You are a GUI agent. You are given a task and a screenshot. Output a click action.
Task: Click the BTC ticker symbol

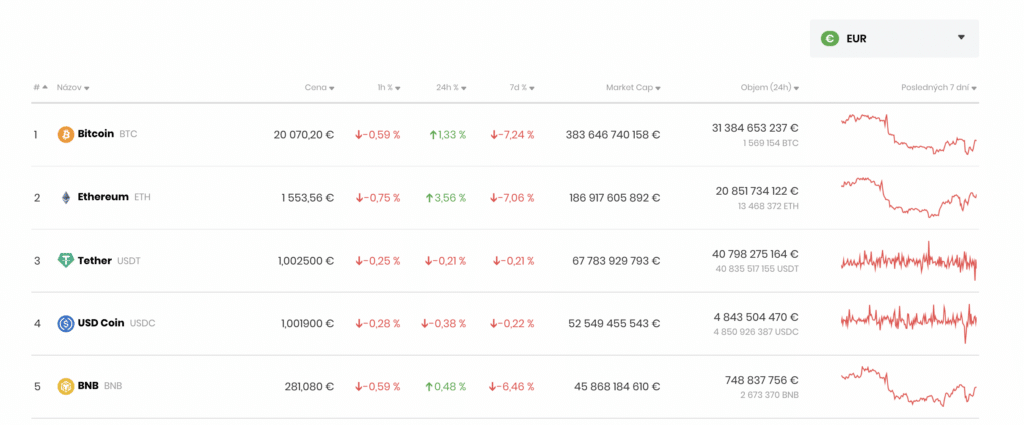tap(129, 134)
